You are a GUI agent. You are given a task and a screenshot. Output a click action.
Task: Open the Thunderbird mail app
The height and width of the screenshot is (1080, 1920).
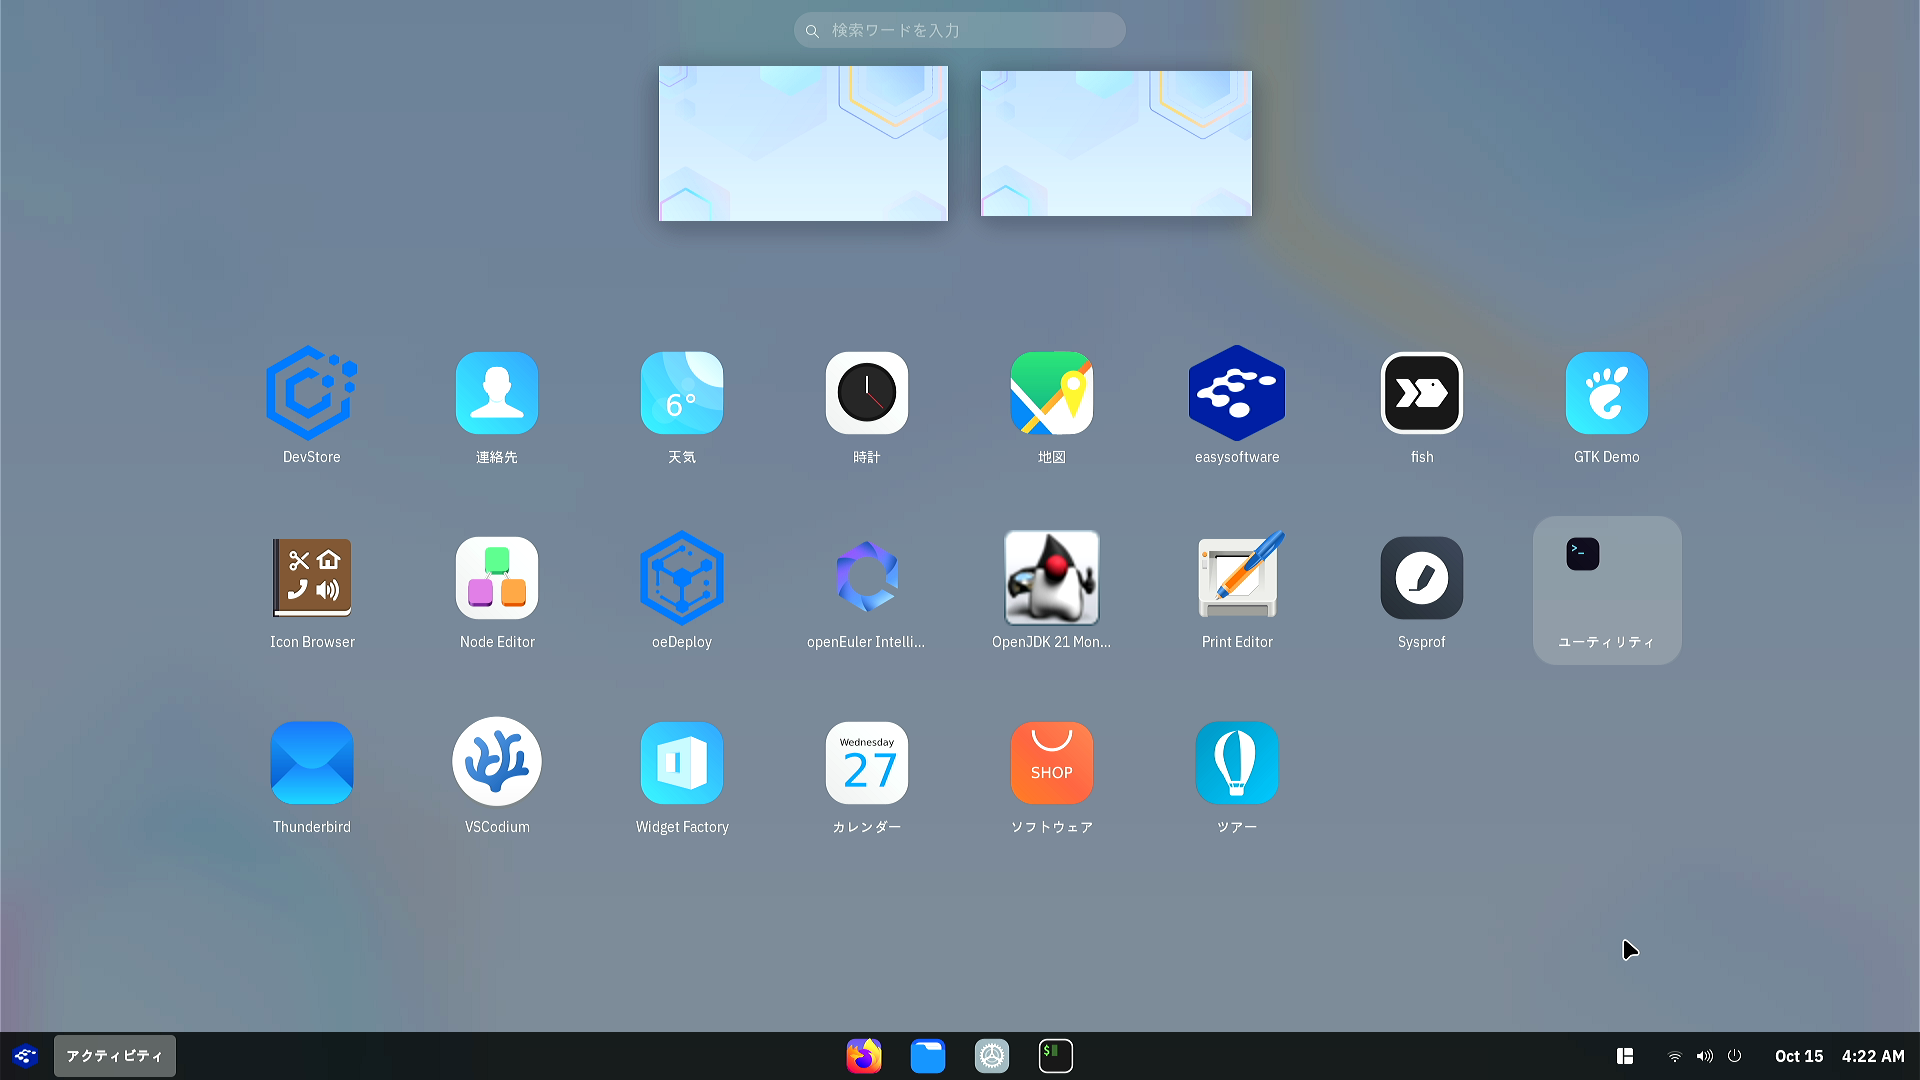311,764
